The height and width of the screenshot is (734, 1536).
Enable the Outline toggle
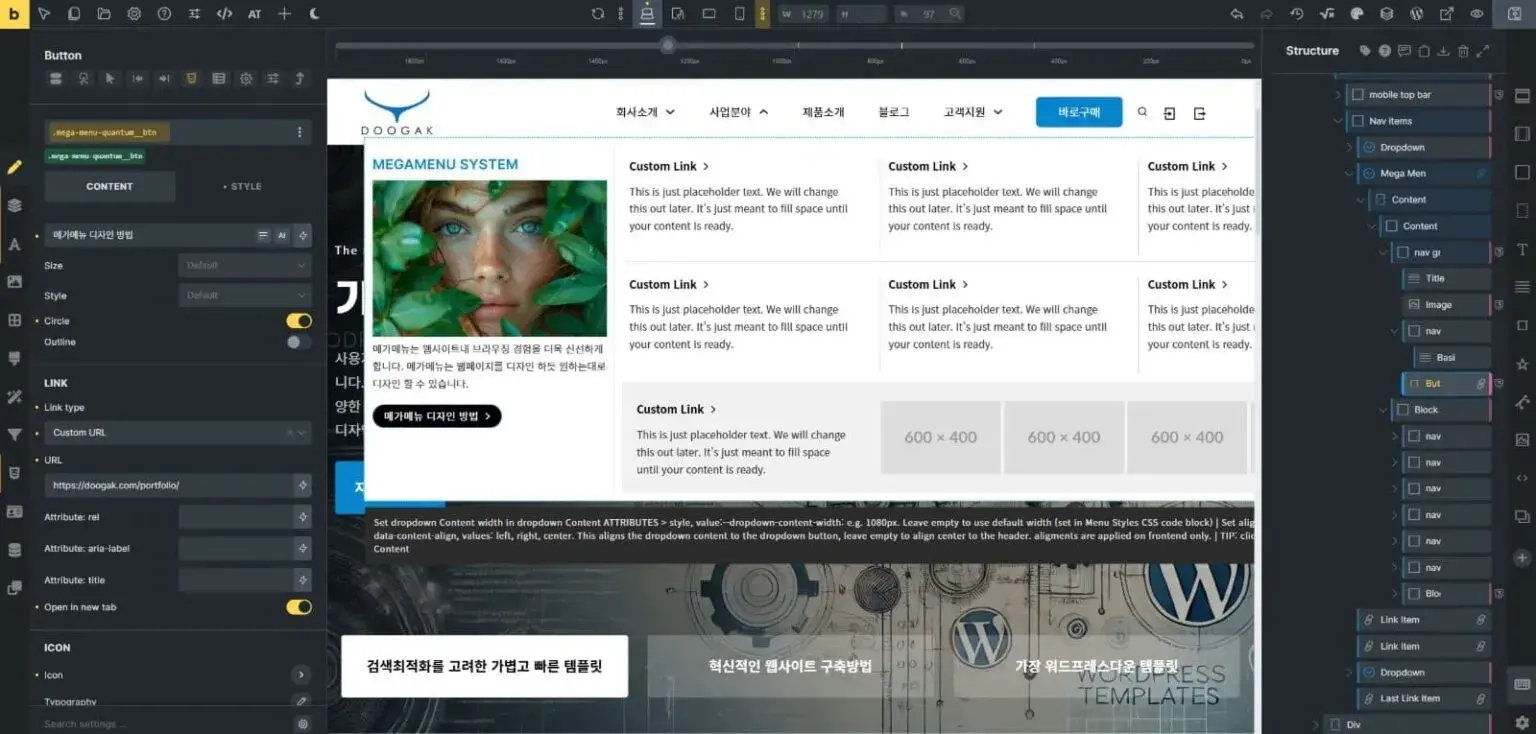(x=298, y=342)
